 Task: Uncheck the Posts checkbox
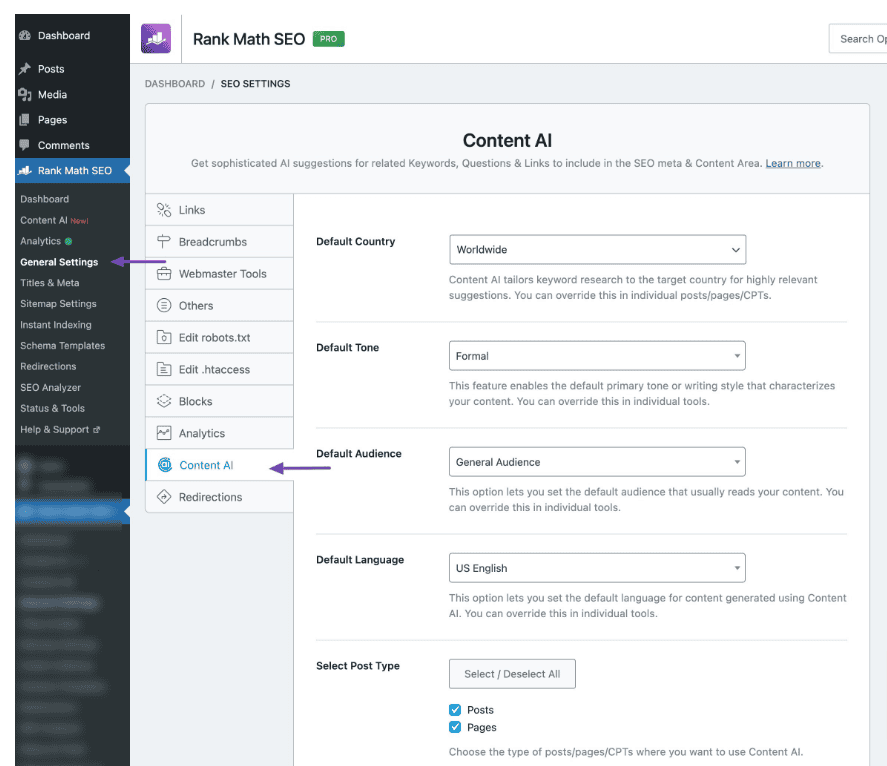456,710
